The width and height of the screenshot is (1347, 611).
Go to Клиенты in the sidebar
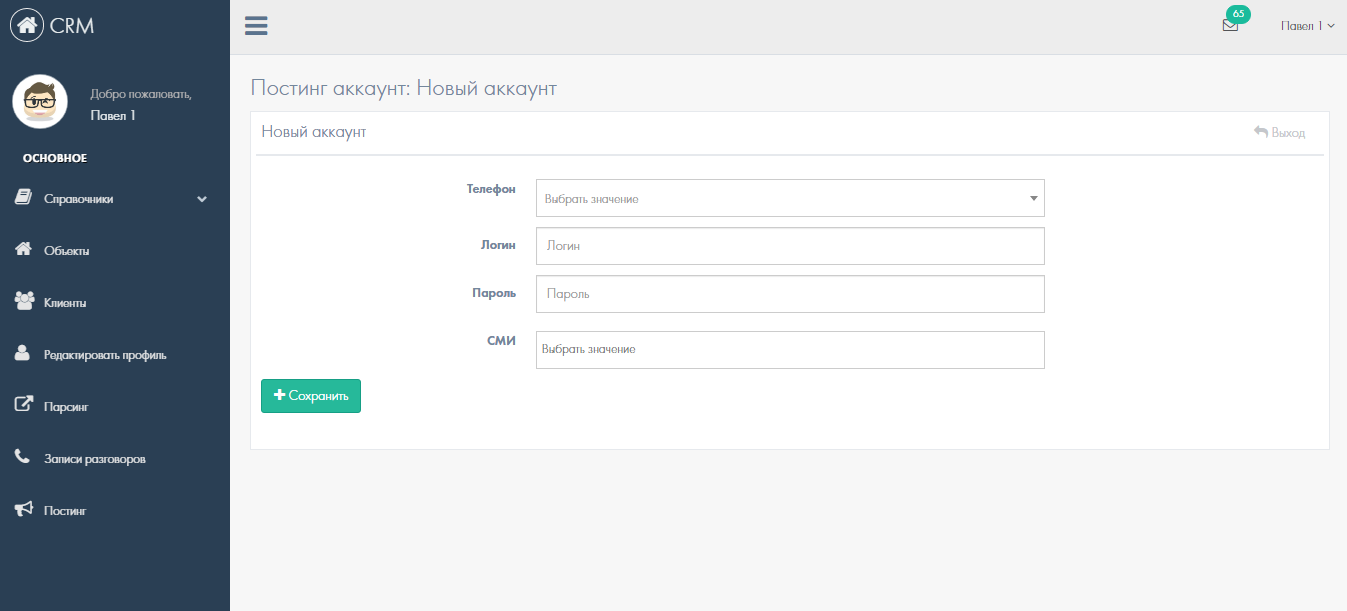(65, 303)
